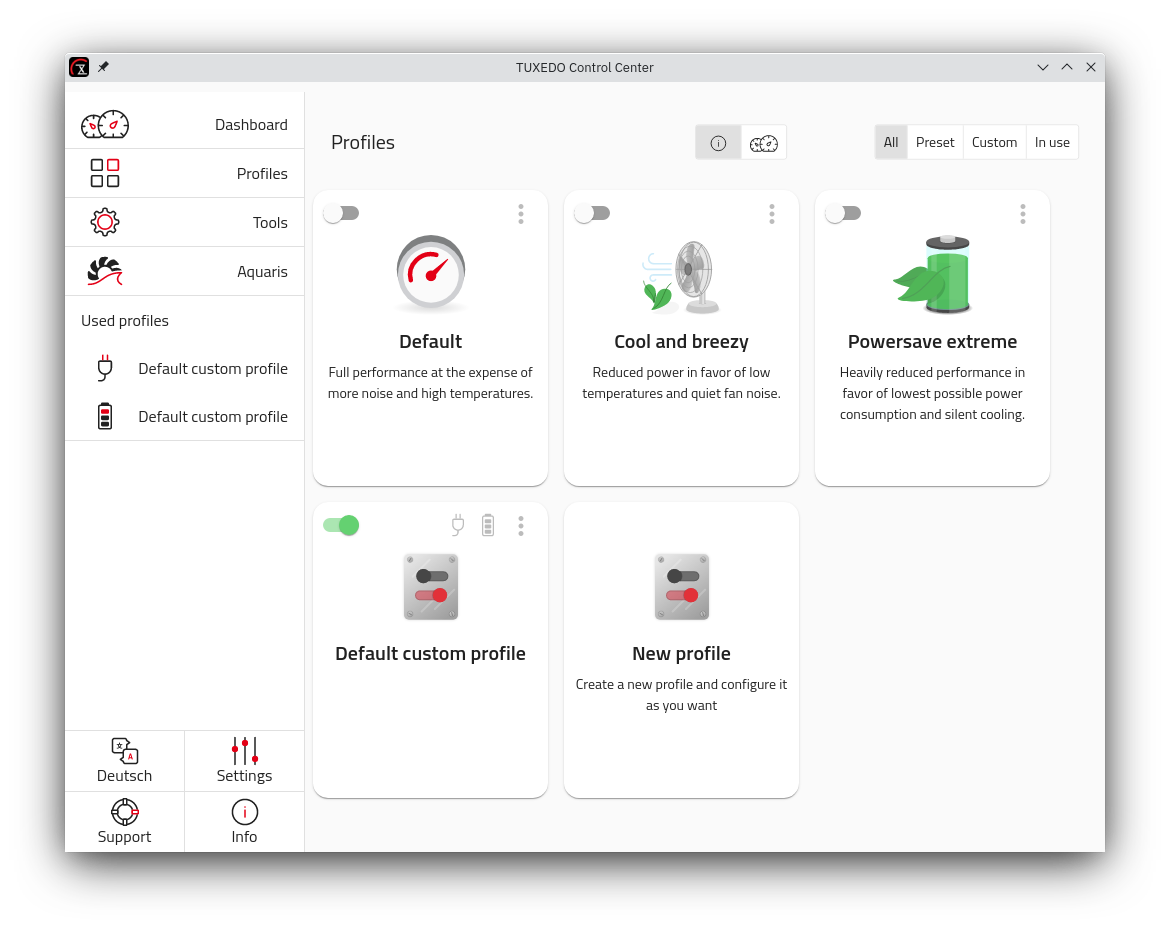This screenshot has width=1170, height=929.
Task: Click the Powersave extreme title
Action: click(932, 342)
